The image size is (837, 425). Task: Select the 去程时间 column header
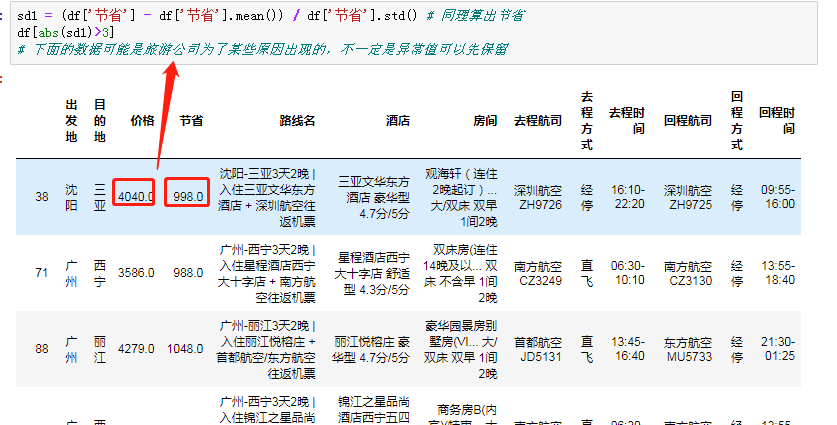(x=627, y=121)
